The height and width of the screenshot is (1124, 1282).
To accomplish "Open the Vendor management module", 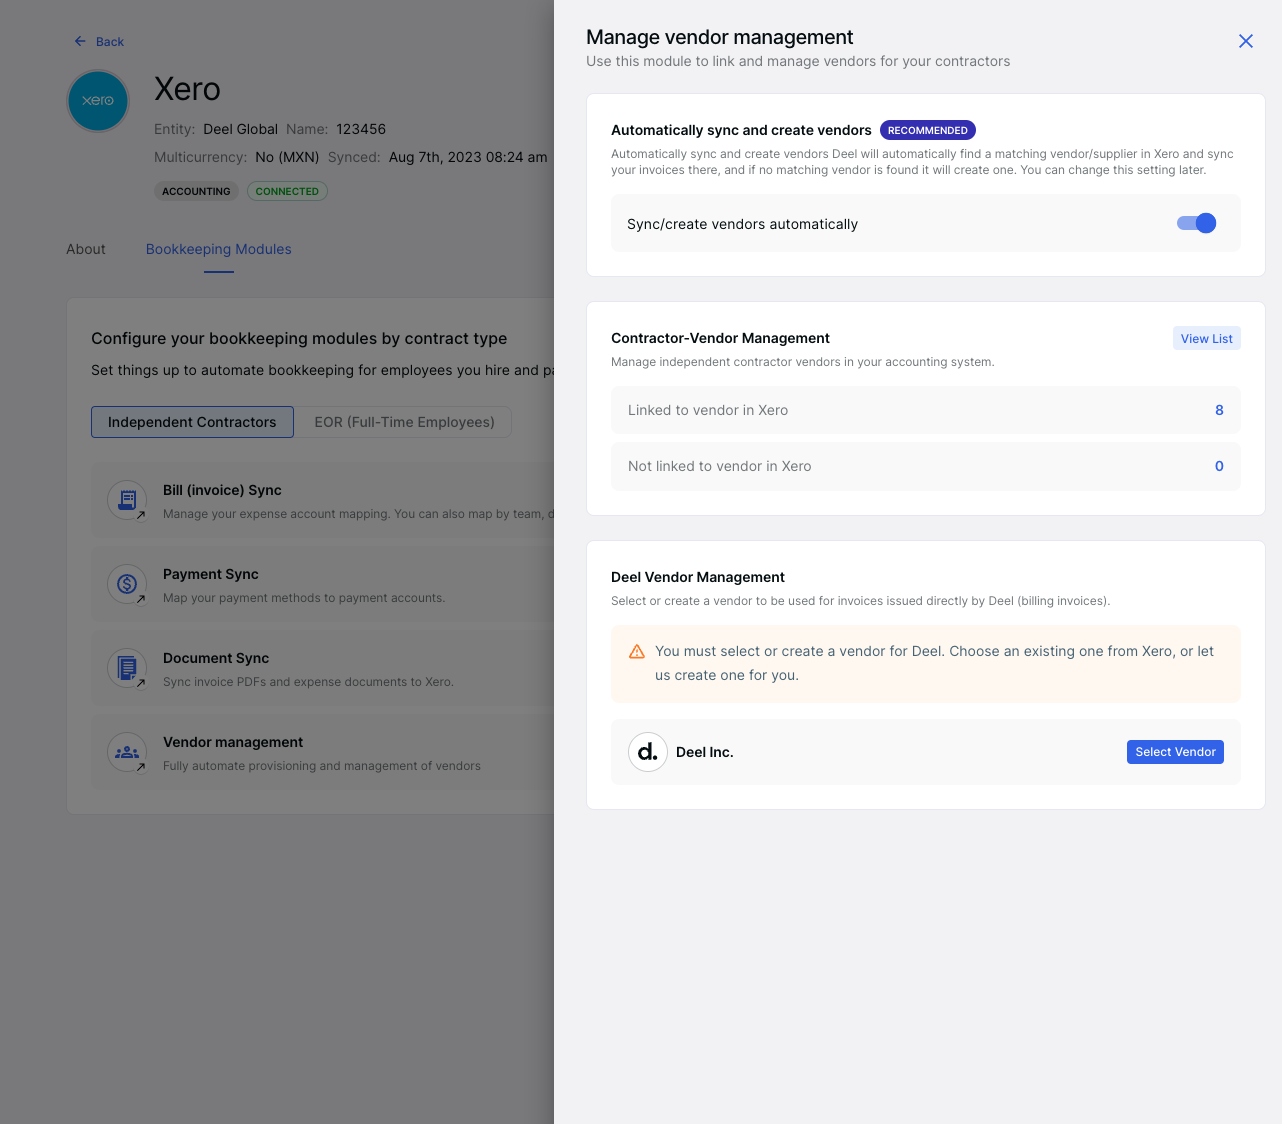I will point(323,752).
